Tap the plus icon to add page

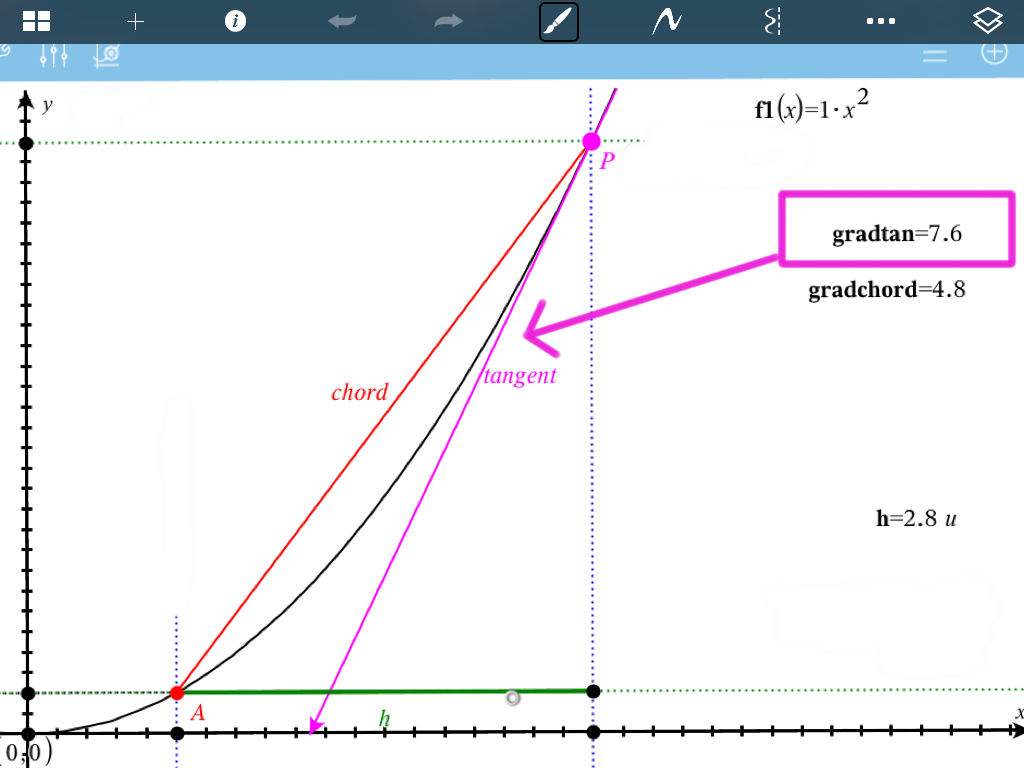click(x=135, y=21)
